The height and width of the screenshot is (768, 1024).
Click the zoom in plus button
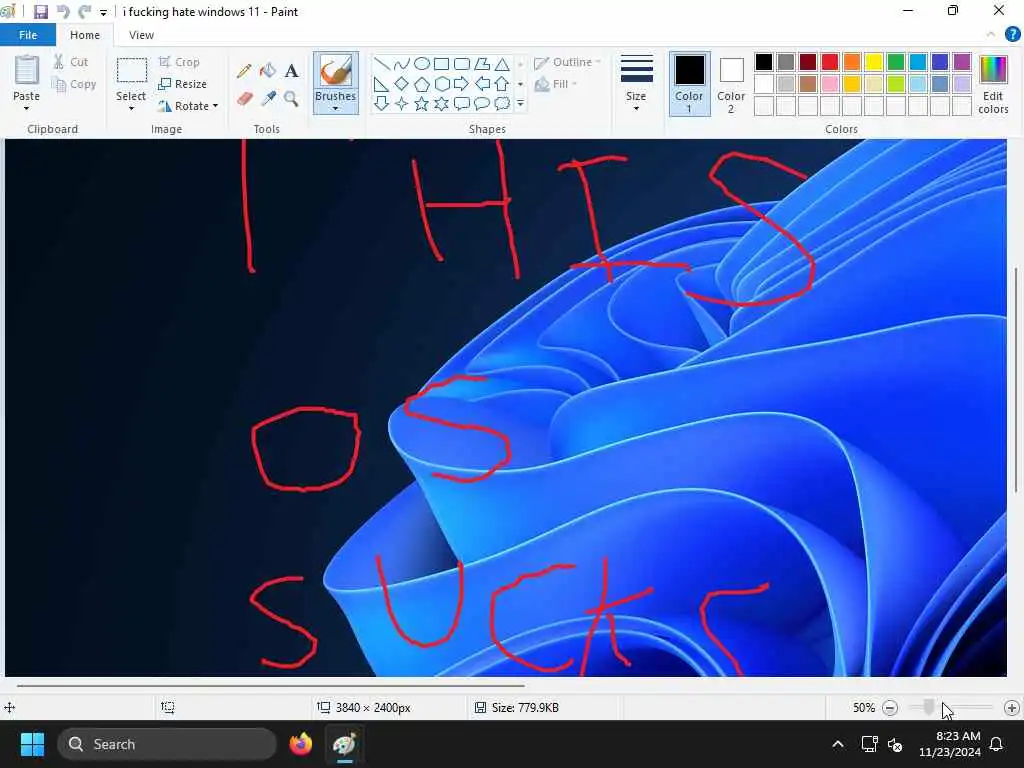[1012, 708]
